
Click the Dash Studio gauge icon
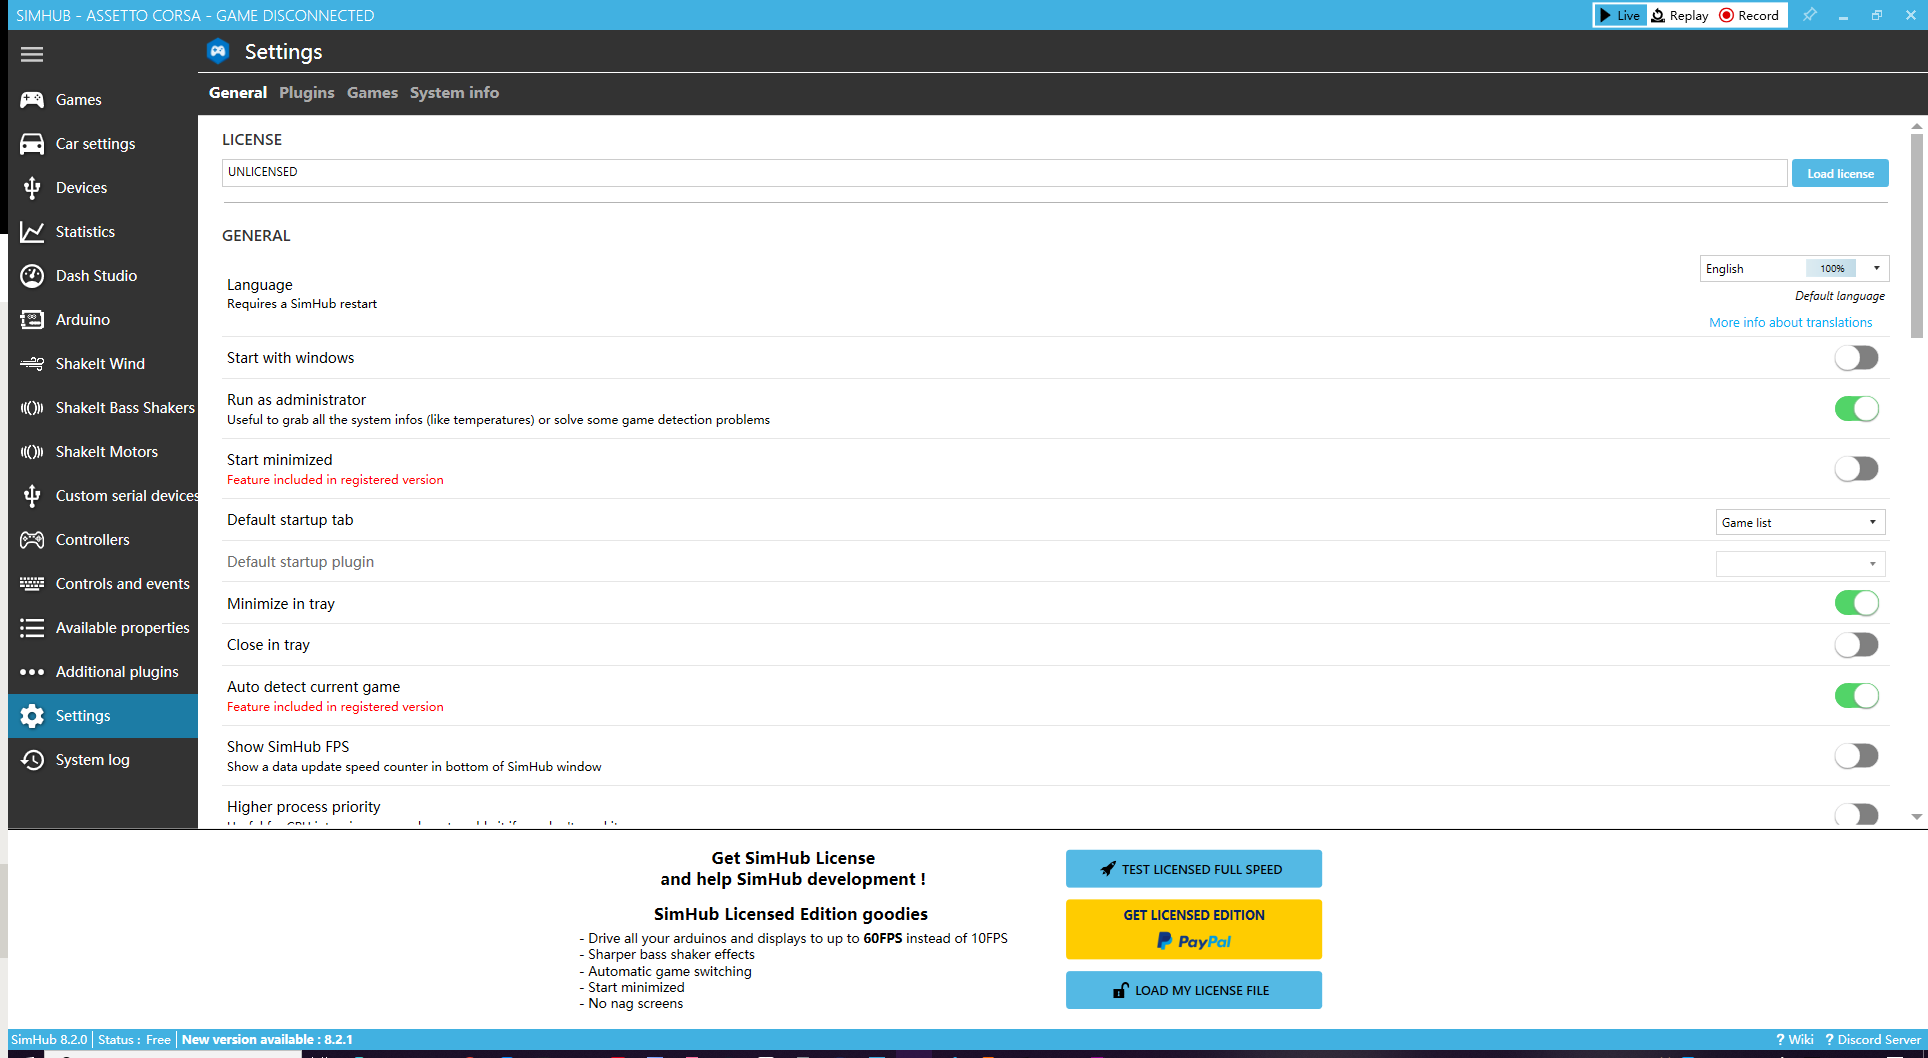click(32, 276)
